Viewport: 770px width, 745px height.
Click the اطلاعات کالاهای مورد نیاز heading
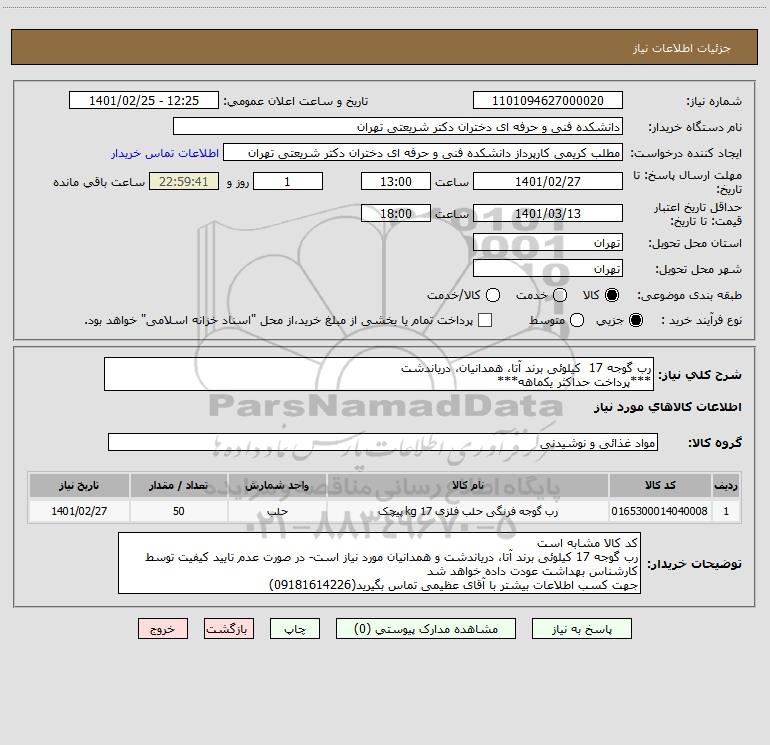(667, 407)
